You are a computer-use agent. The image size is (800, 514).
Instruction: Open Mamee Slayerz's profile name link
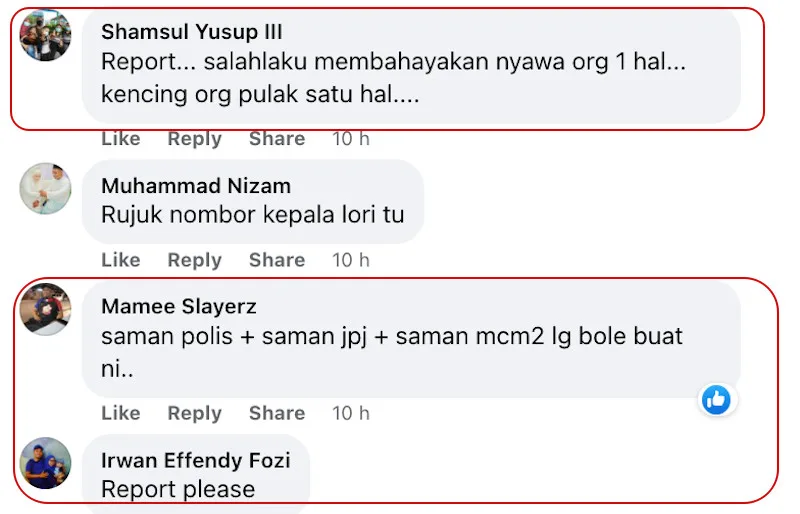(x=179, y=307)
